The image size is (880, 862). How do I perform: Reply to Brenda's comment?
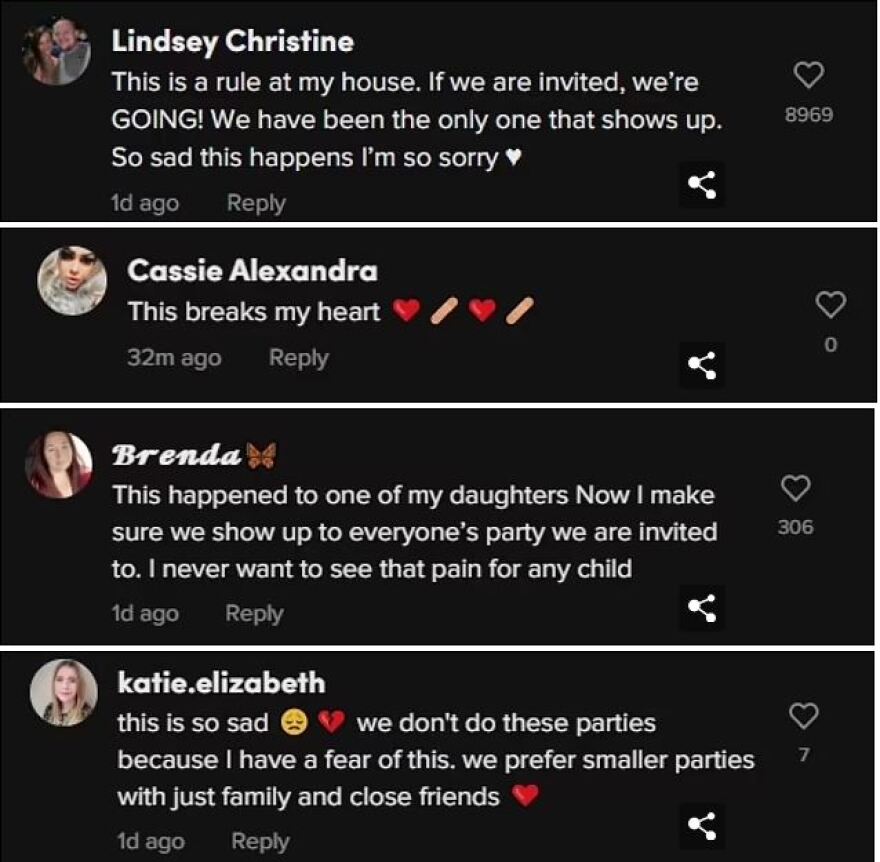tap(254, 613)
